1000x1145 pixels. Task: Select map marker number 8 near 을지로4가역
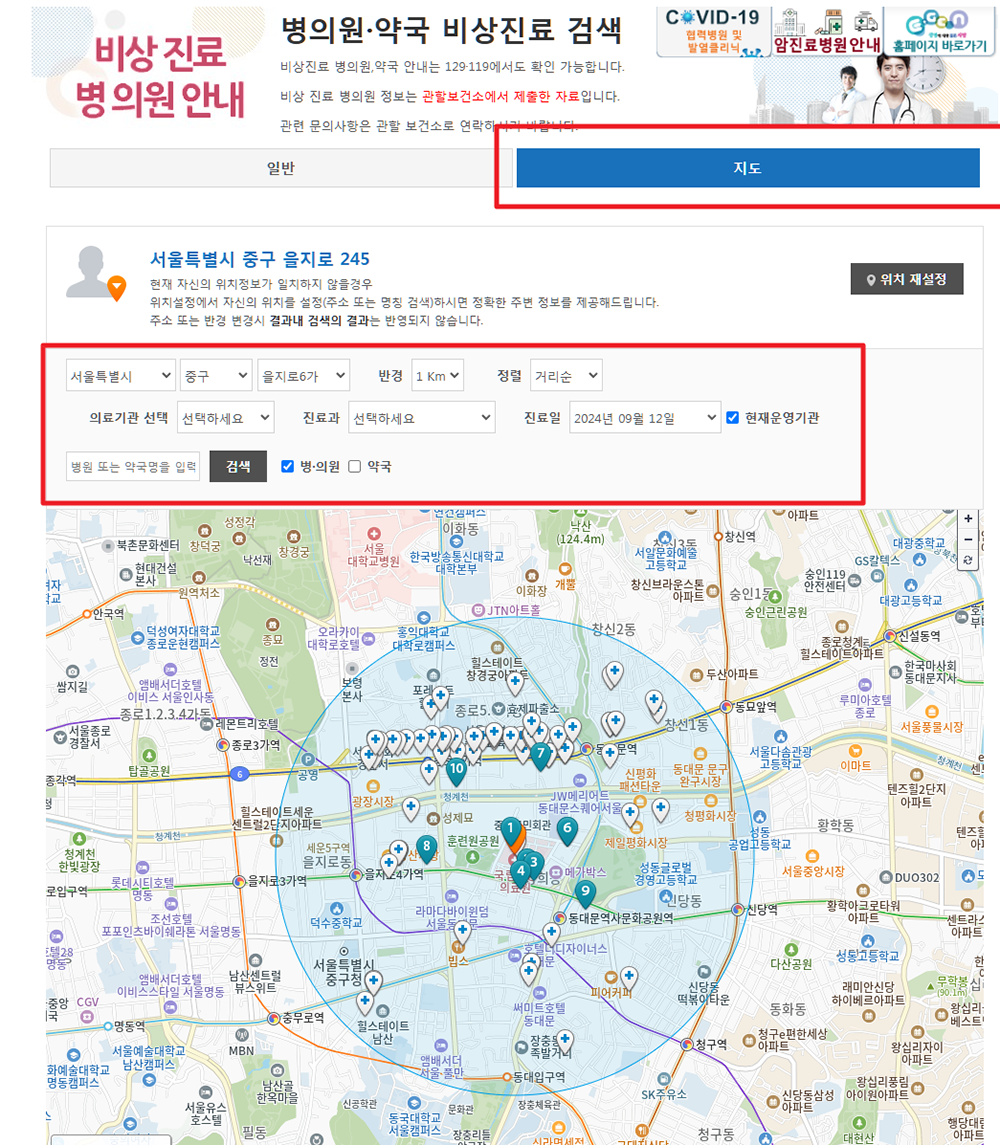427,846
